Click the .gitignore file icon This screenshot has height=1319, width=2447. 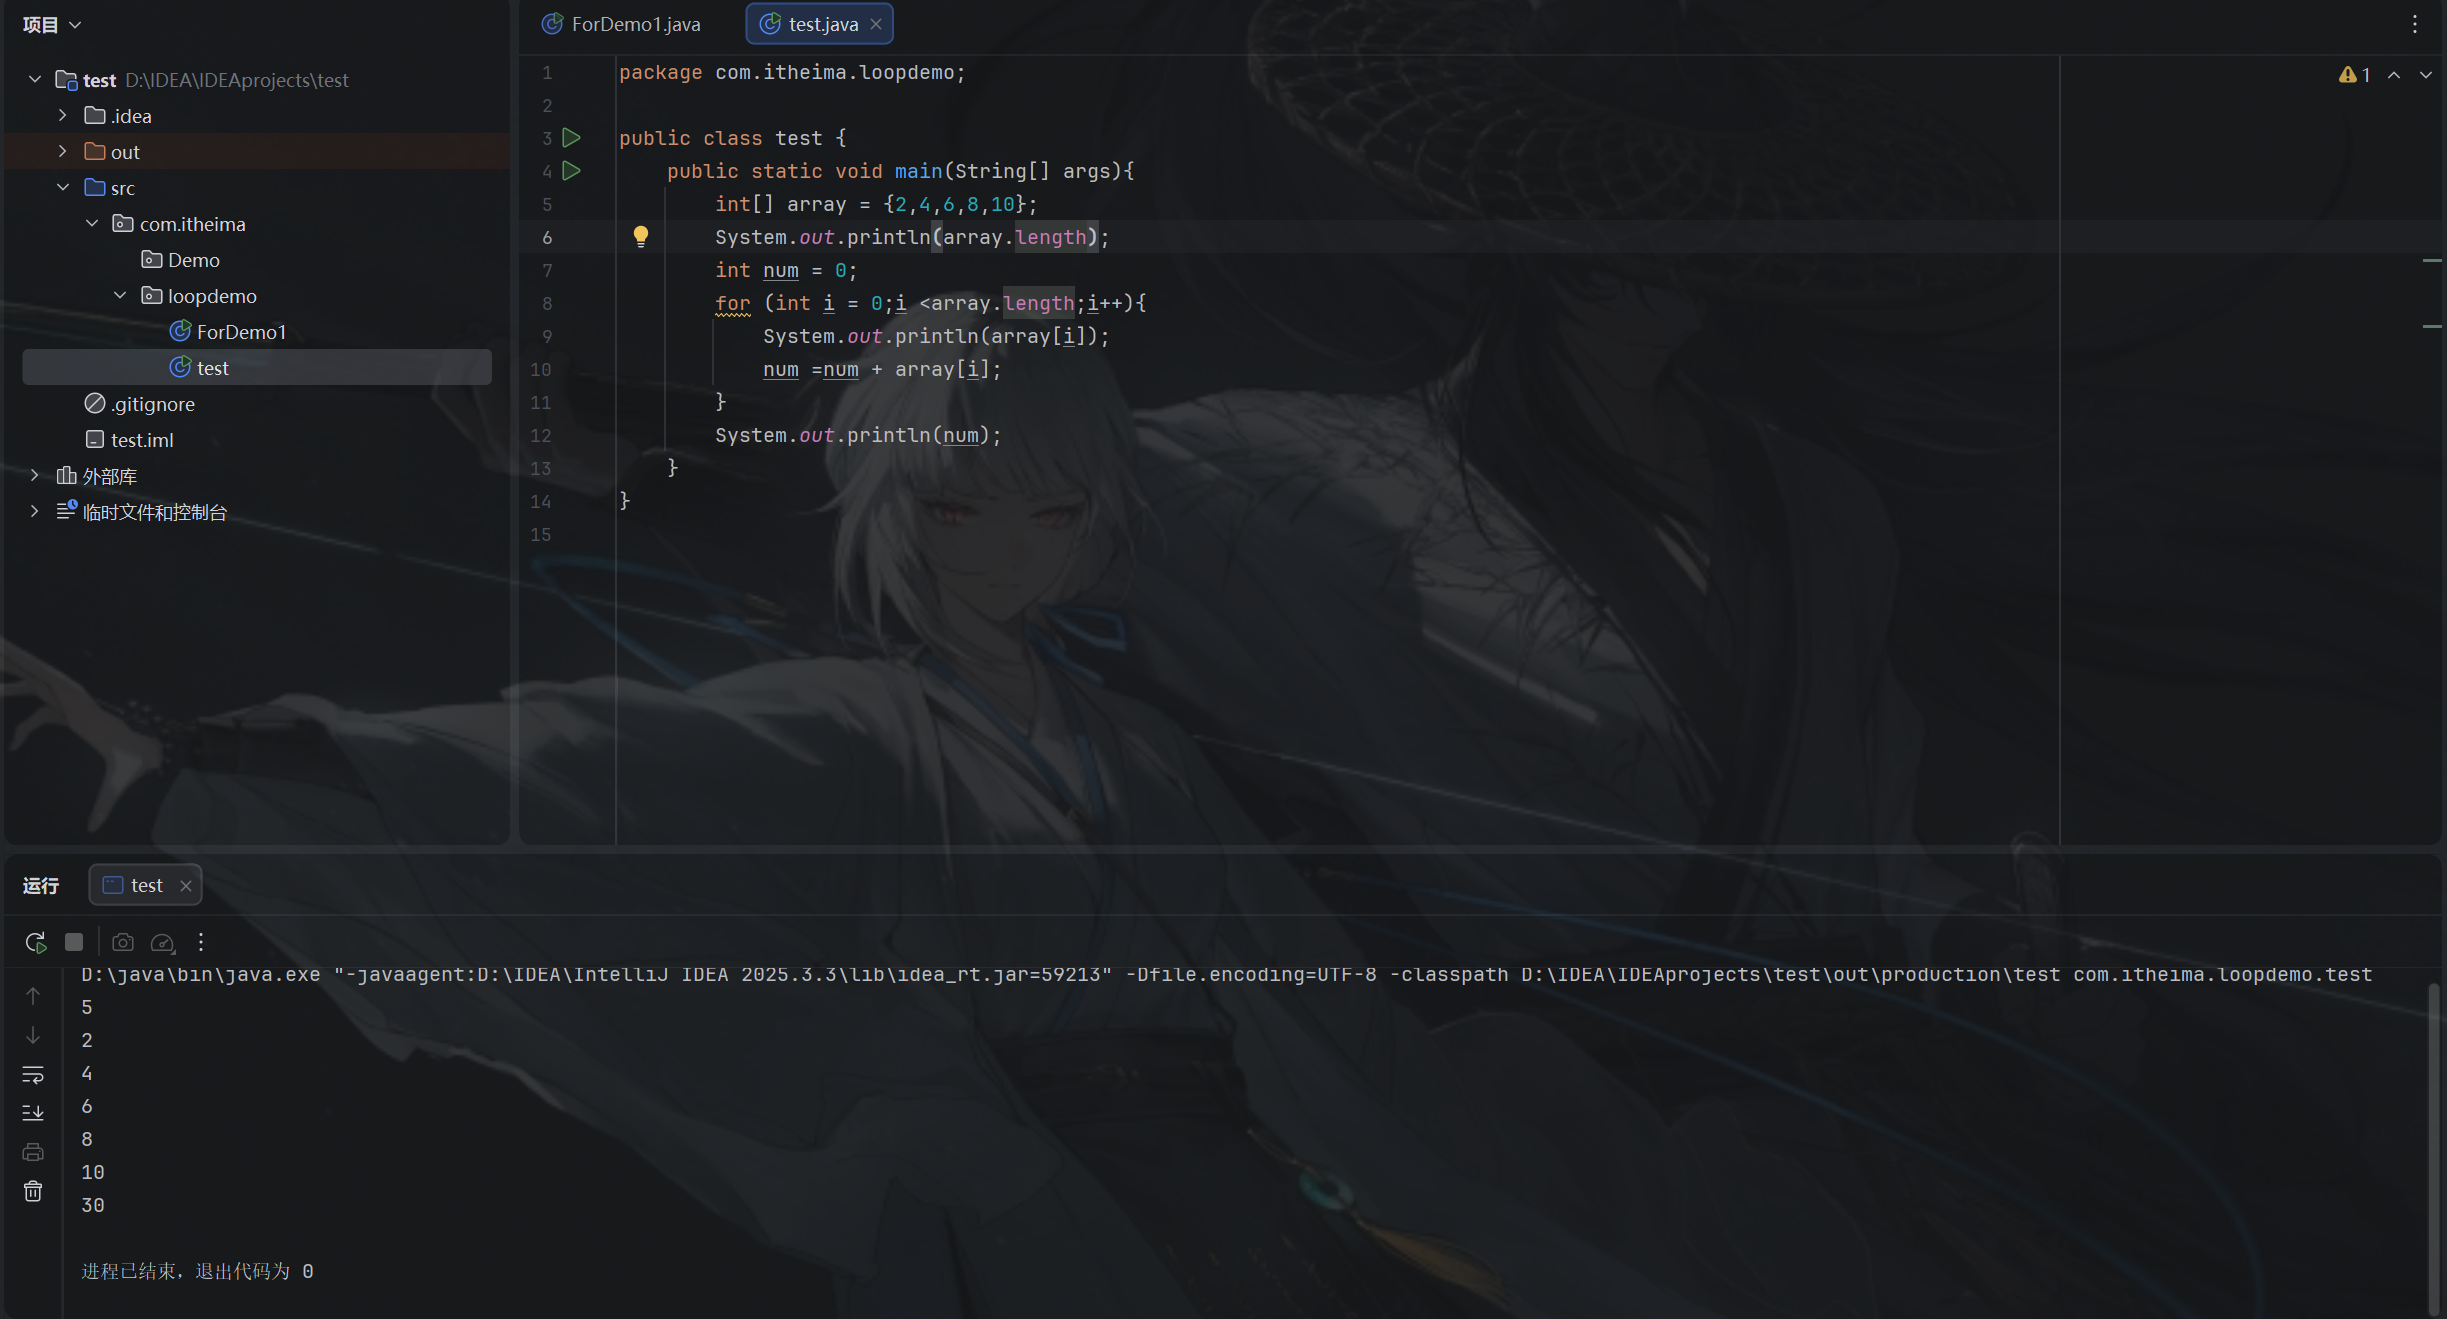[x=95, y=403]
